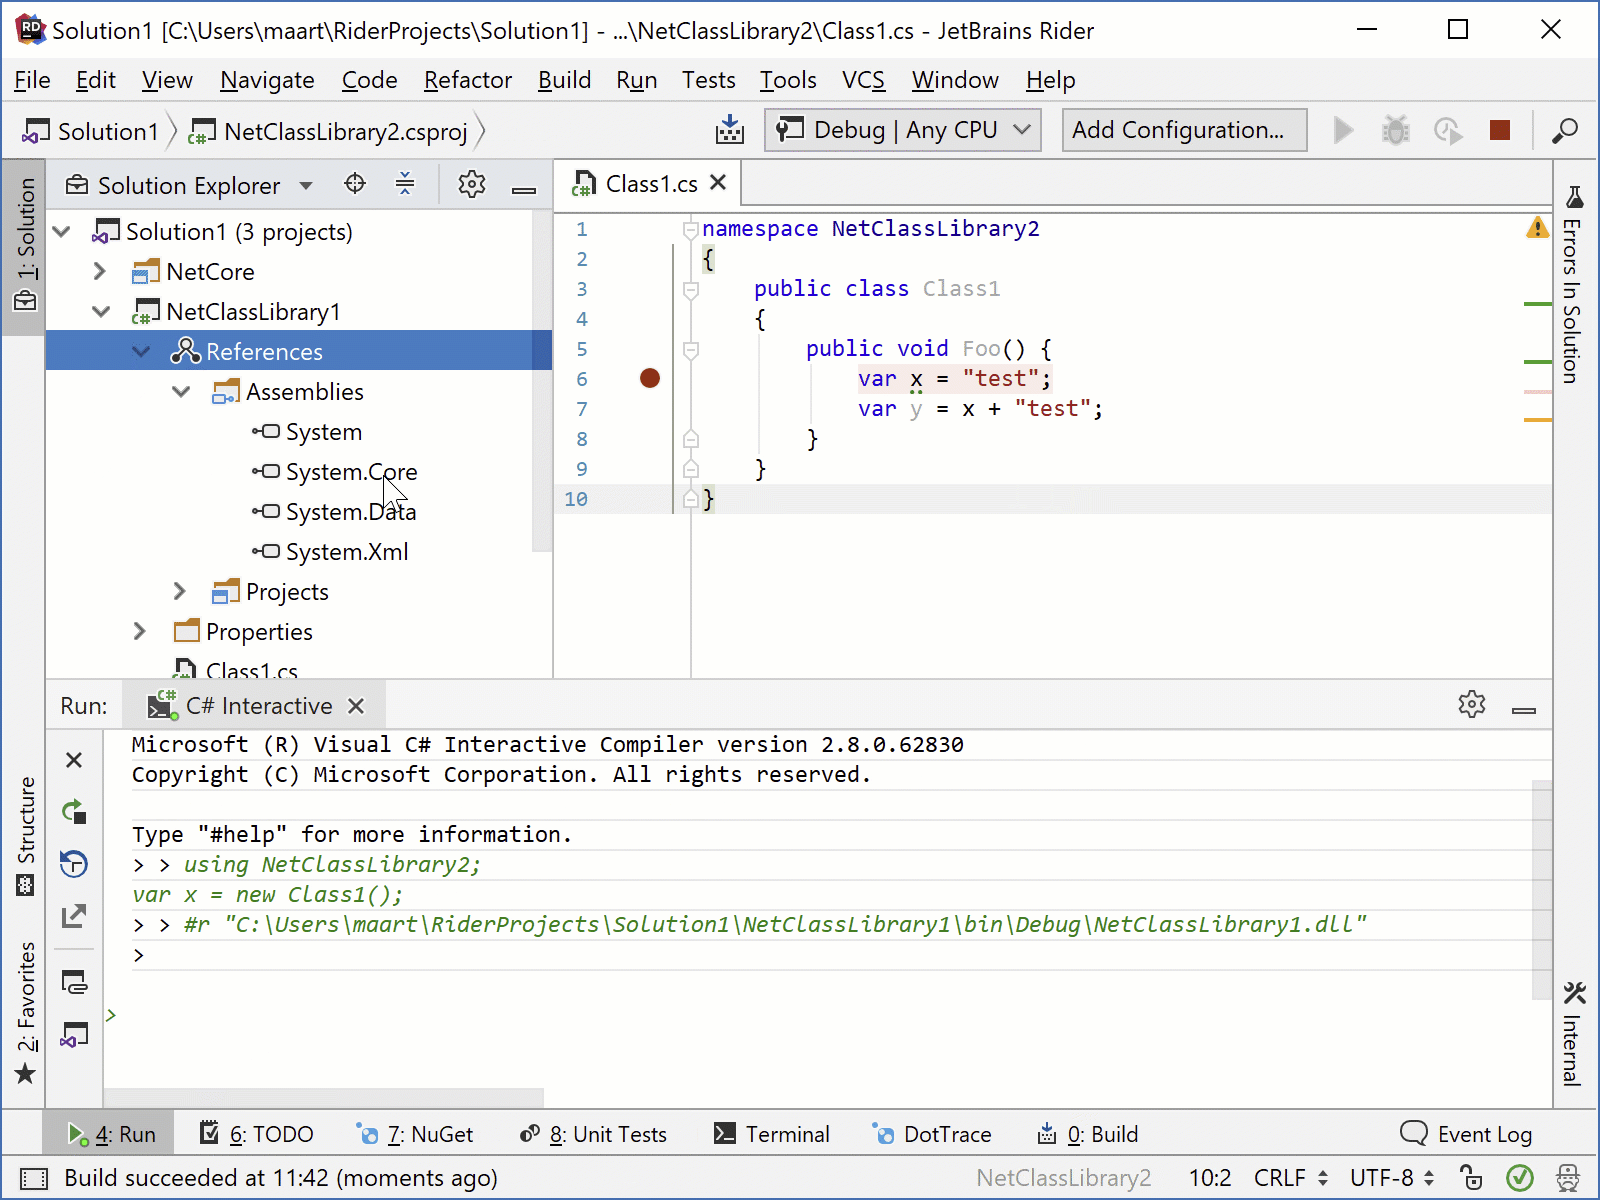The image size is (1600, 1200).
Task: Open the Event Log from the status bar
Action: (x=1467, y=1134)
